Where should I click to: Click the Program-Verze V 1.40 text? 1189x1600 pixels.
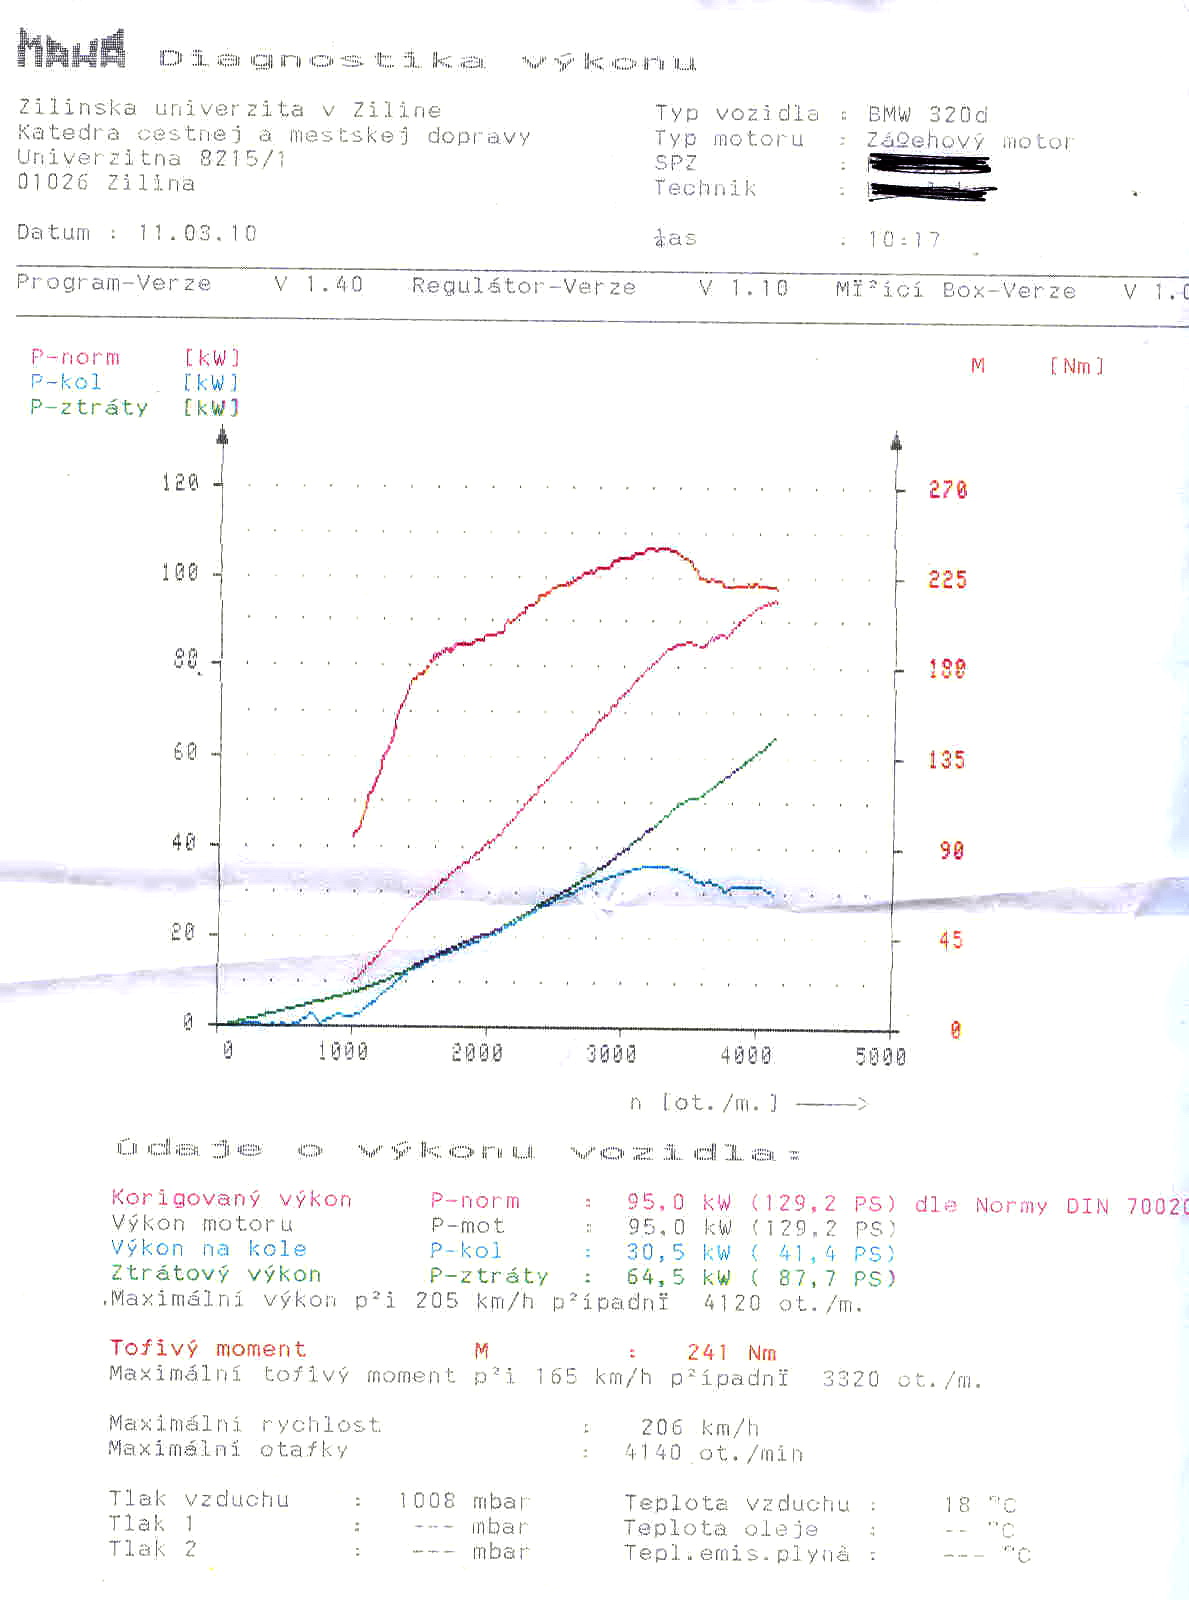point(189,284)
